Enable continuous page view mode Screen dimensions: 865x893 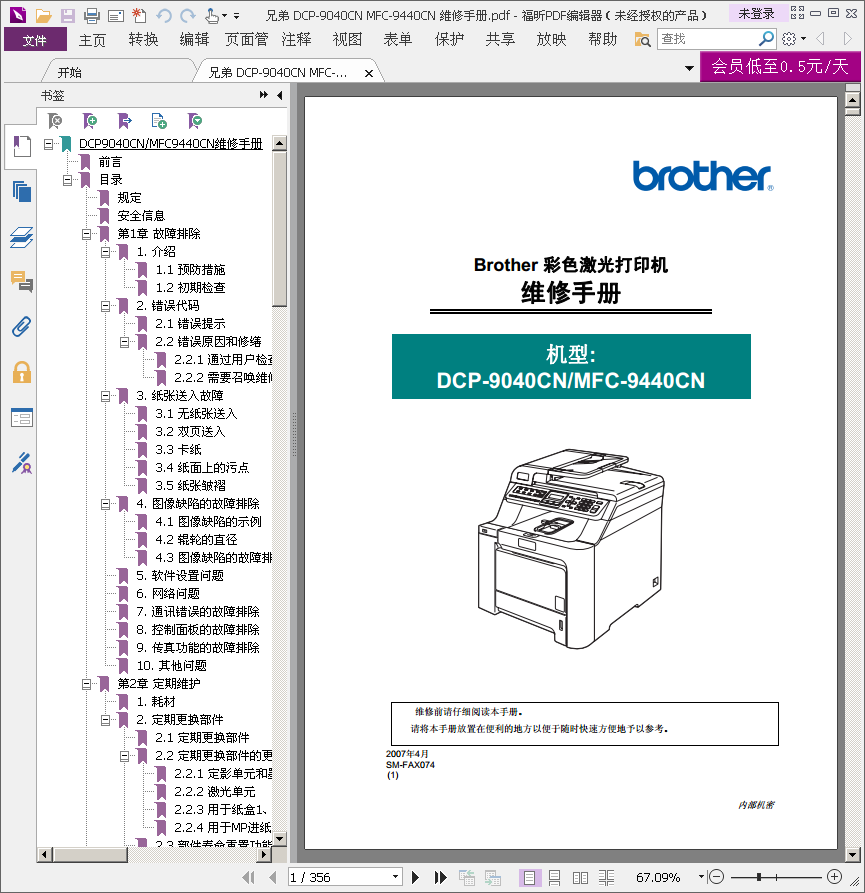554,878
